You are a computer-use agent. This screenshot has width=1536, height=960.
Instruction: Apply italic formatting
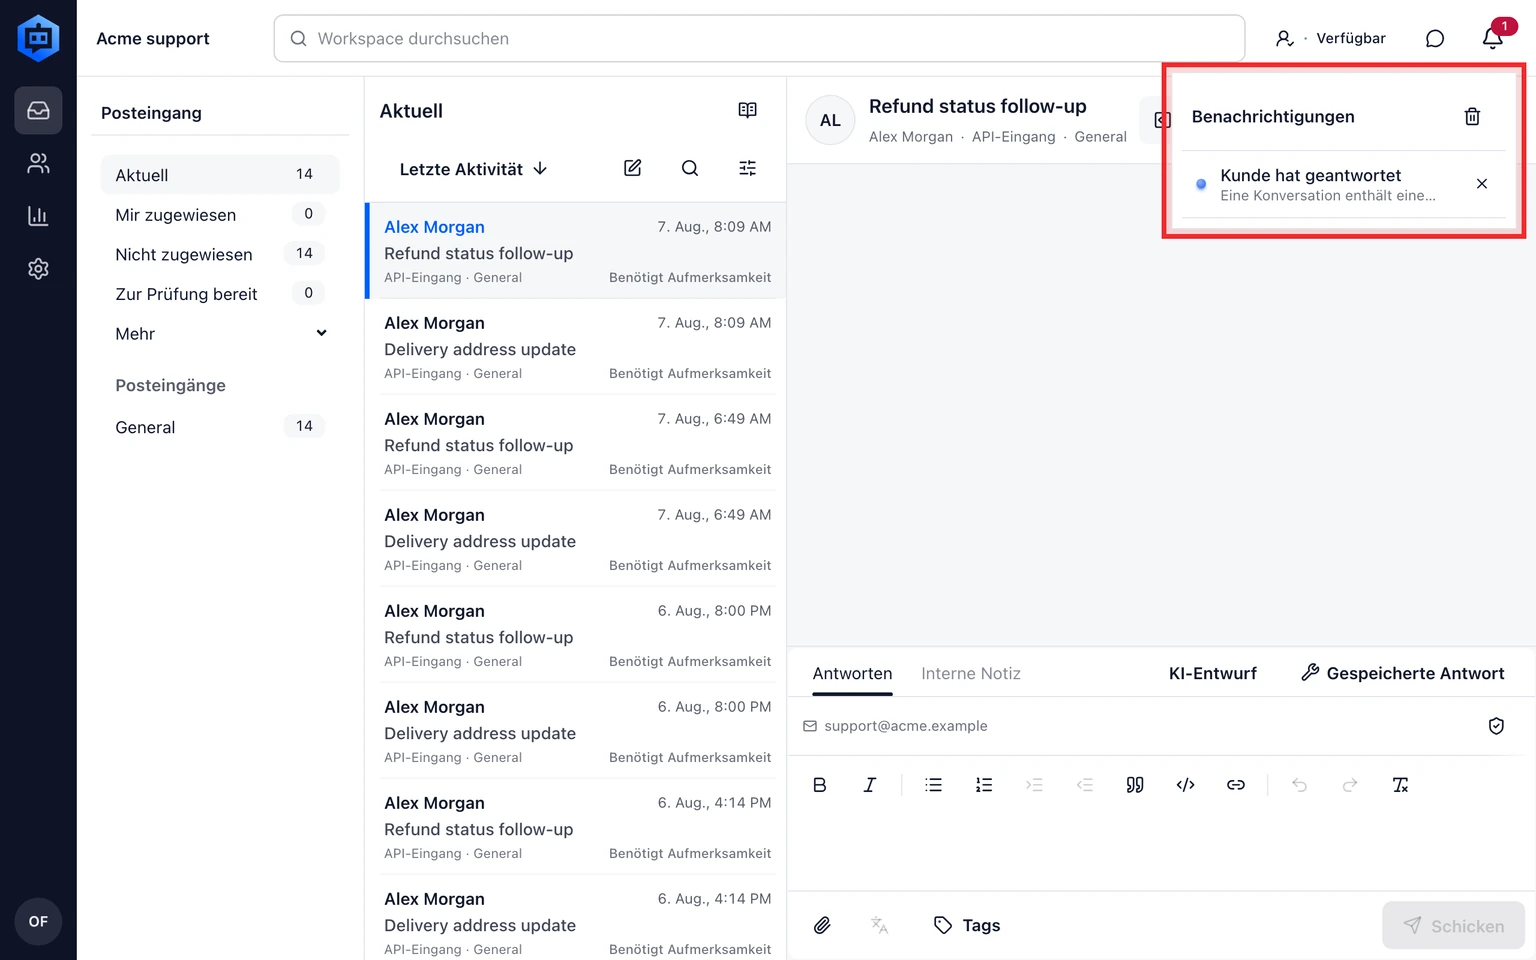[x=870, y=785]
